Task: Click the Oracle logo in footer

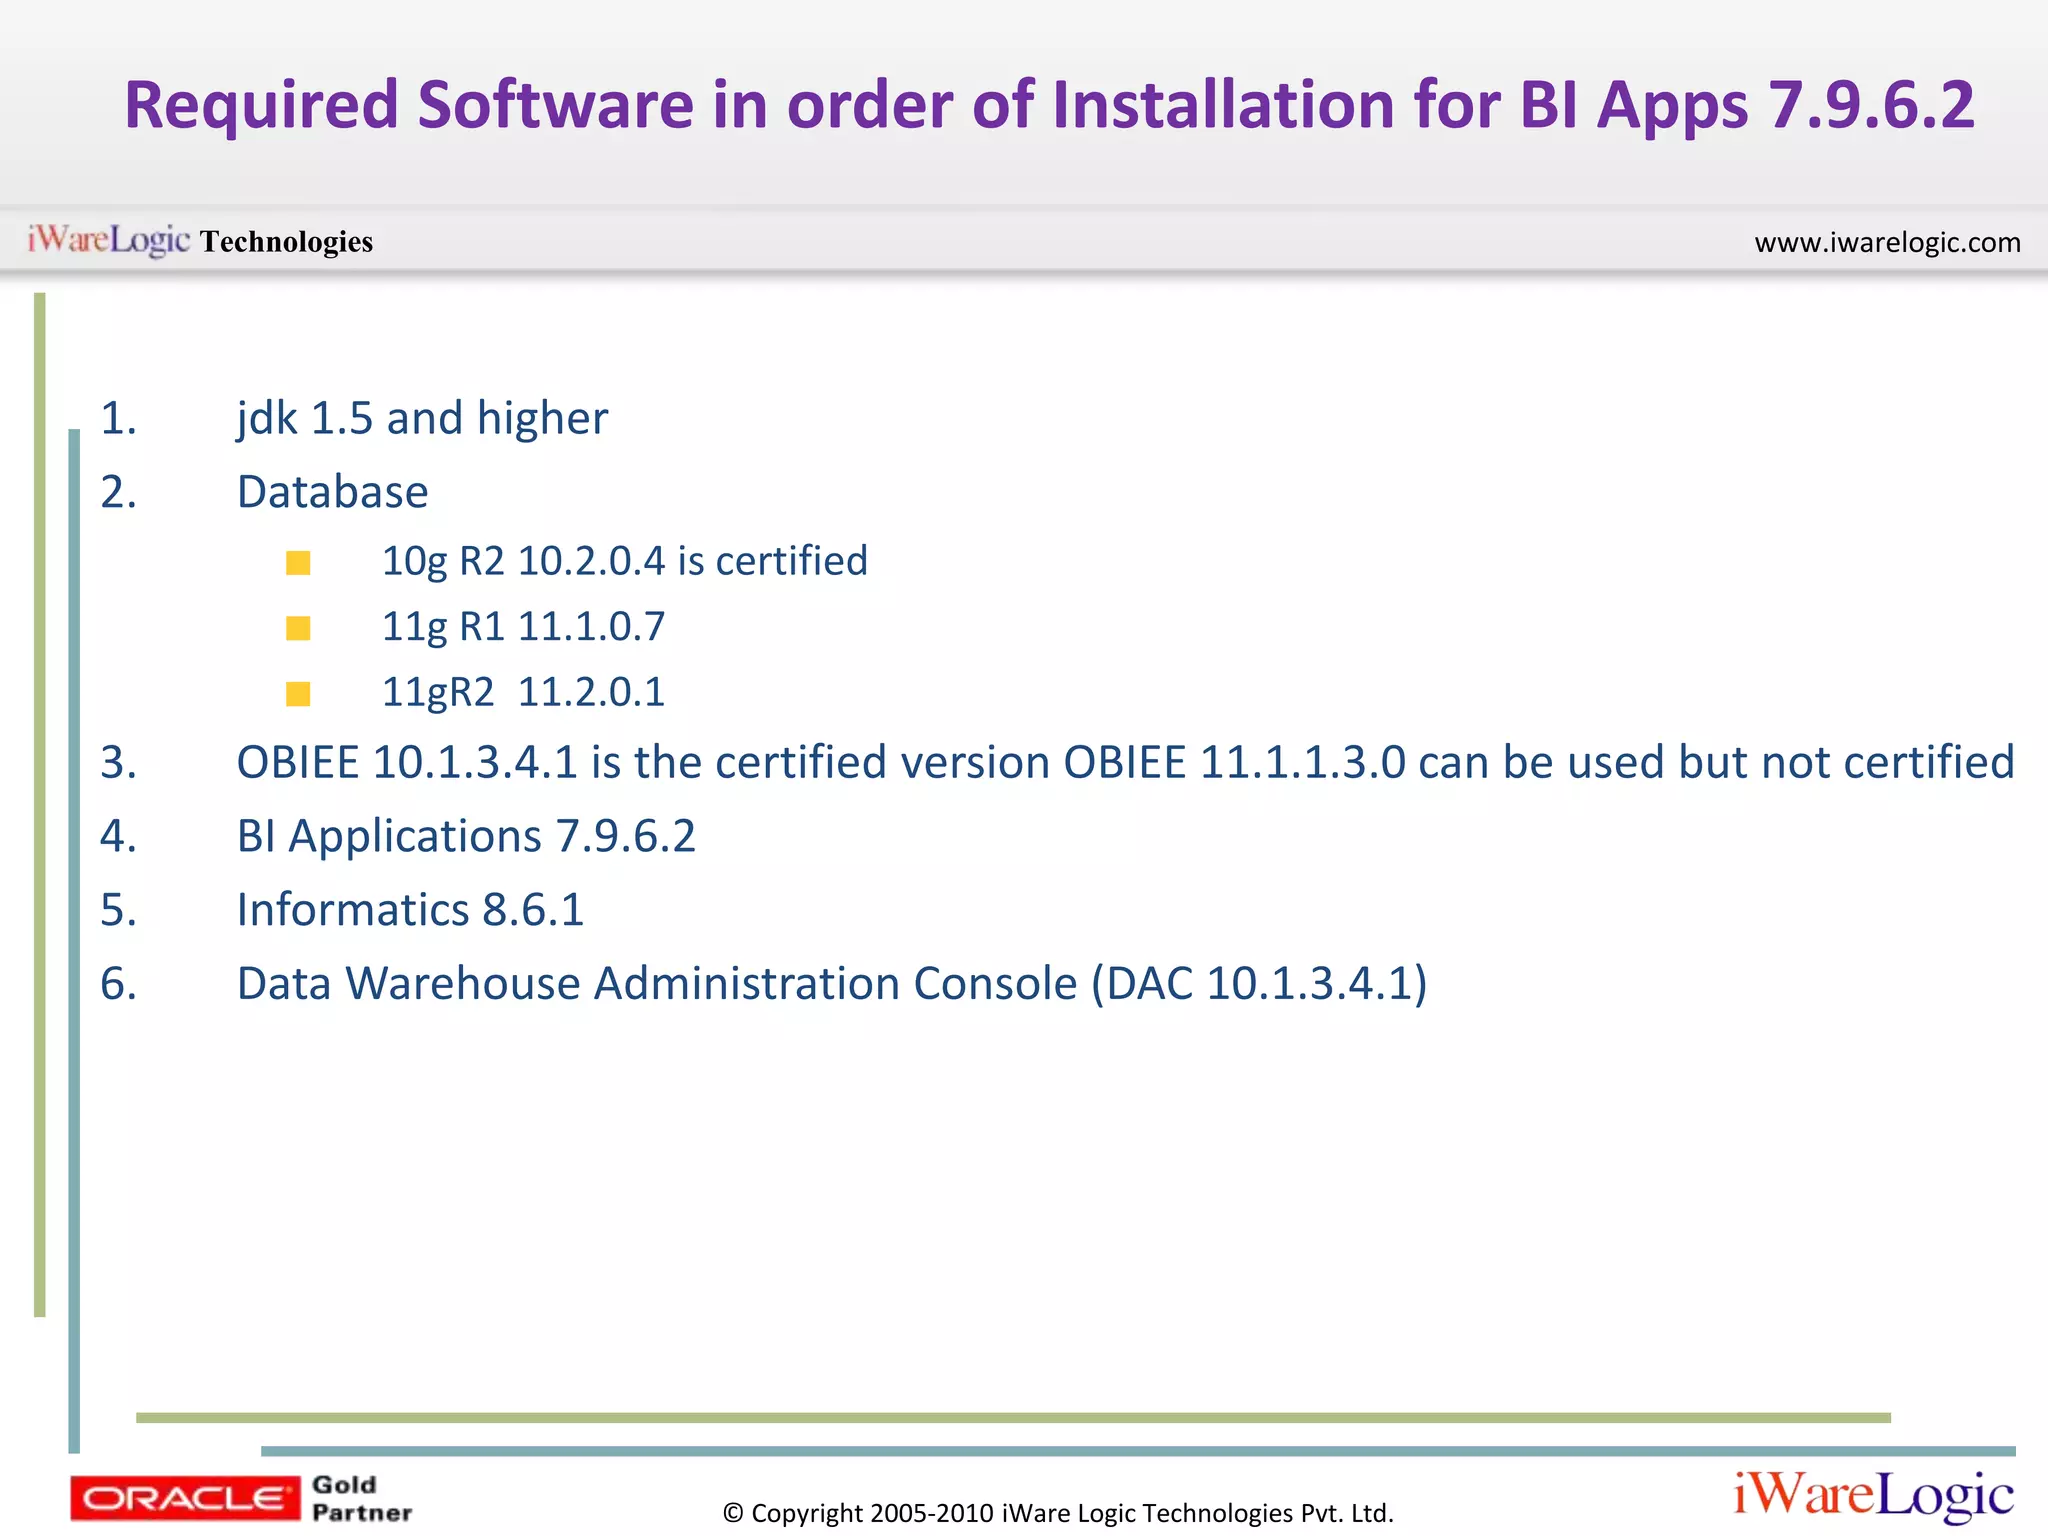Action: click(184, 1498)
